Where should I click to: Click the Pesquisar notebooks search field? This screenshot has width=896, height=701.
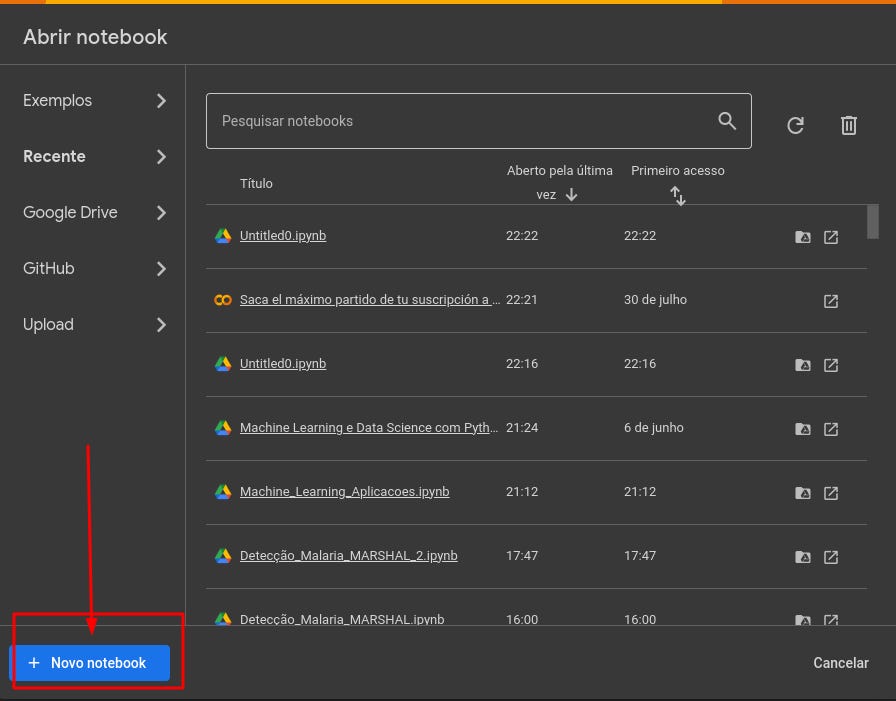pos(478,121)
